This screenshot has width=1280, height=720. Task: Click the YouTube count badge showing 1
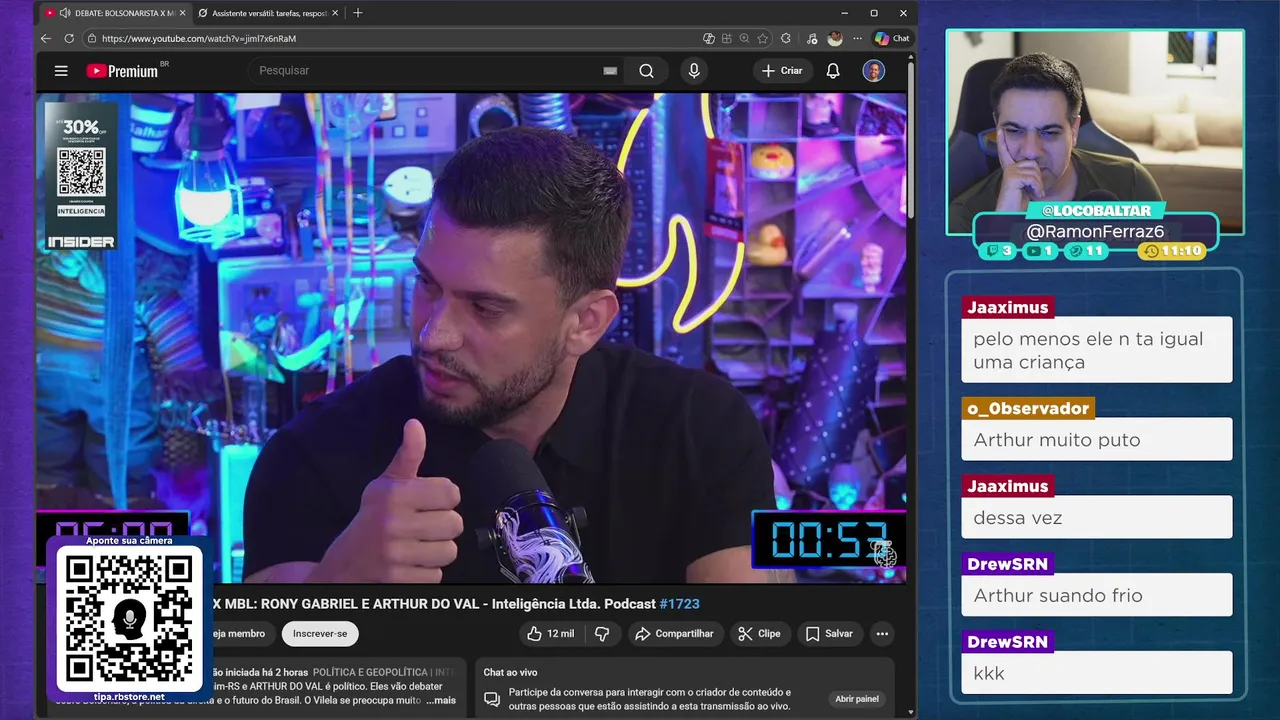1040,251
